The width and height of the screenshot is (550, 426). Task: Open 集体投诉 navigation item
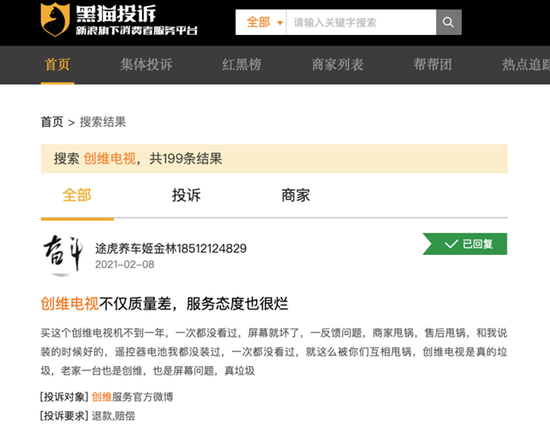tap(146, 65)
